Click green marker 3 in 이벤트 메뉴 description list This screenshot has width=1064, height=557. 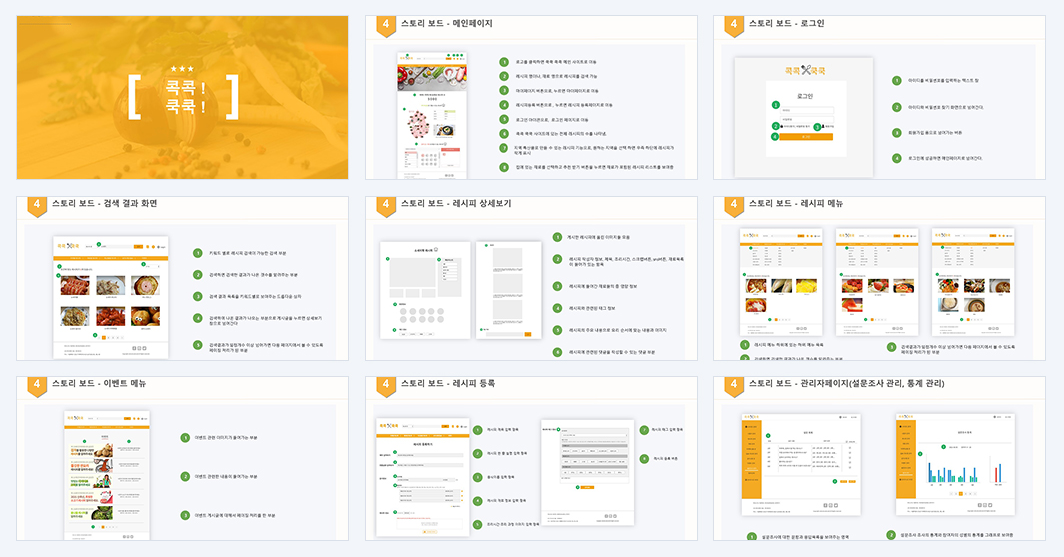[x=185, y=515]
